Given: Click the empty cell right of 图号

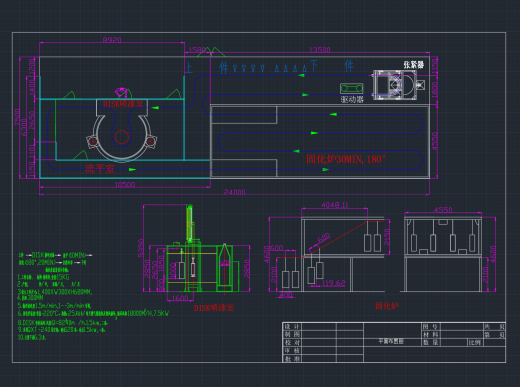Looking at the screenshot, I should click(x=462, y=326).
